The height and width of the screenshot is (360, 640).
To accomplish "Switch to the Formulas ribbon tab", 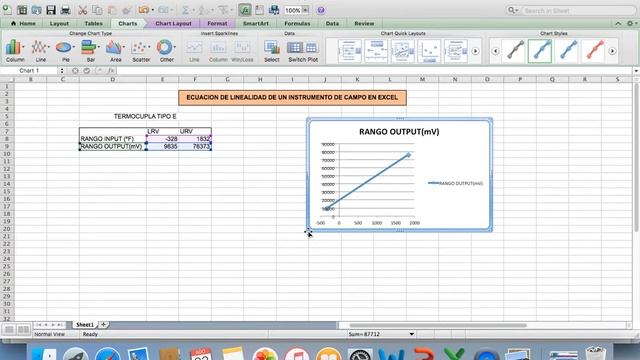I will click(x=297, y=24).
